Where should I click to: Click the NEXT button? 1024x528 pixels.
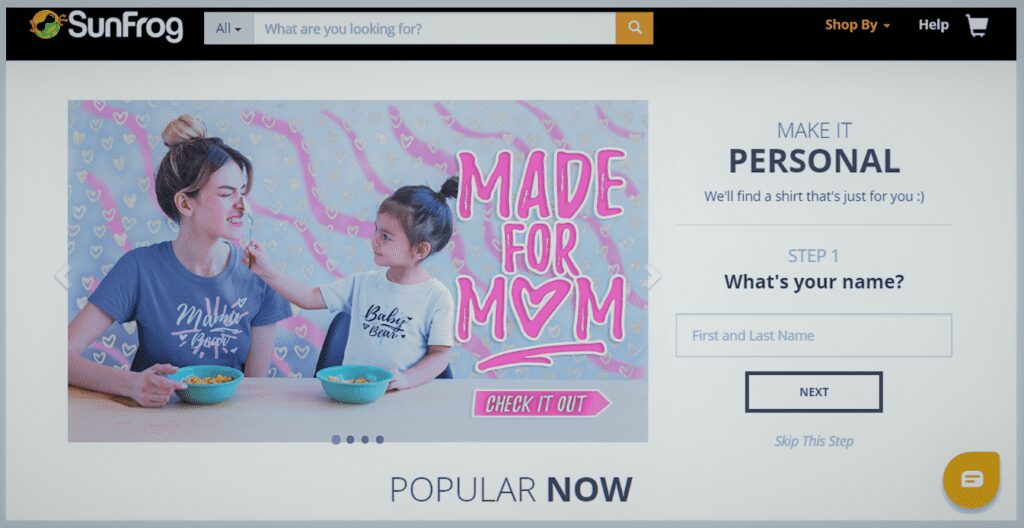point(814,392)
